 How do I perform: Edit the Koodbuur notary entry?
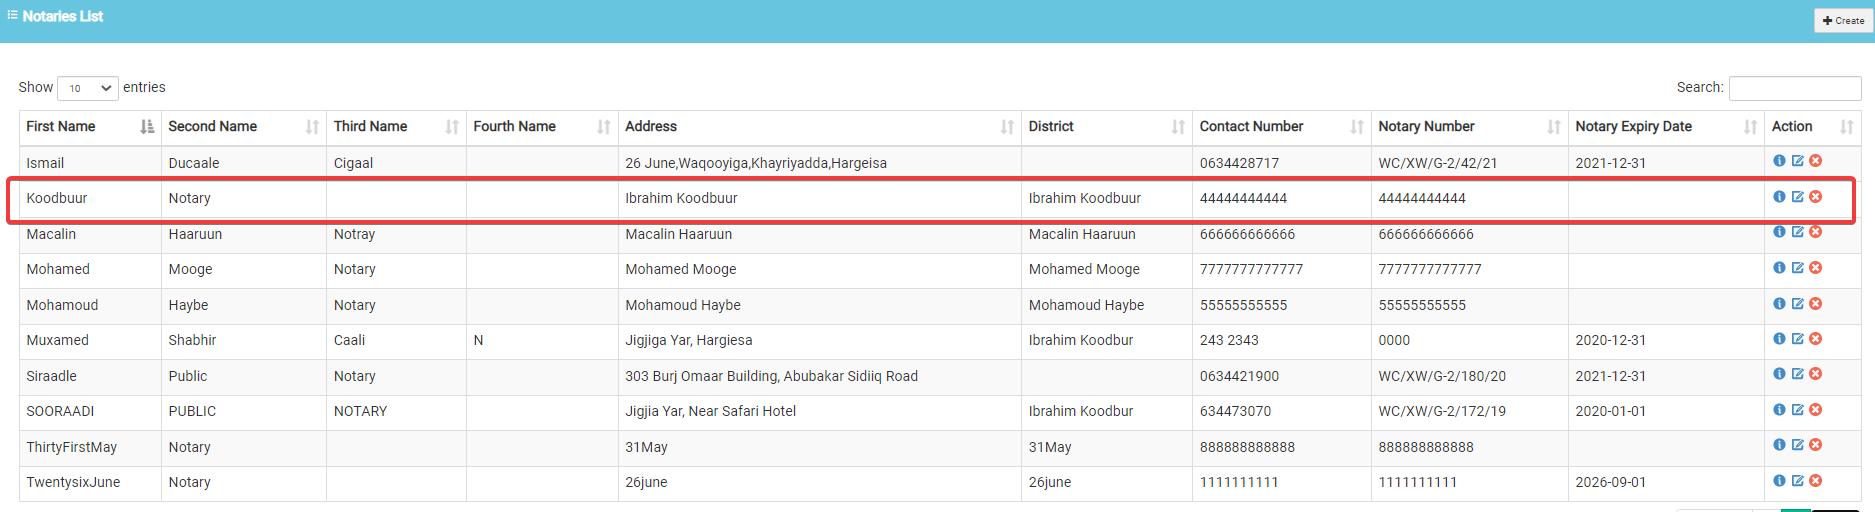coord(1797,197)
